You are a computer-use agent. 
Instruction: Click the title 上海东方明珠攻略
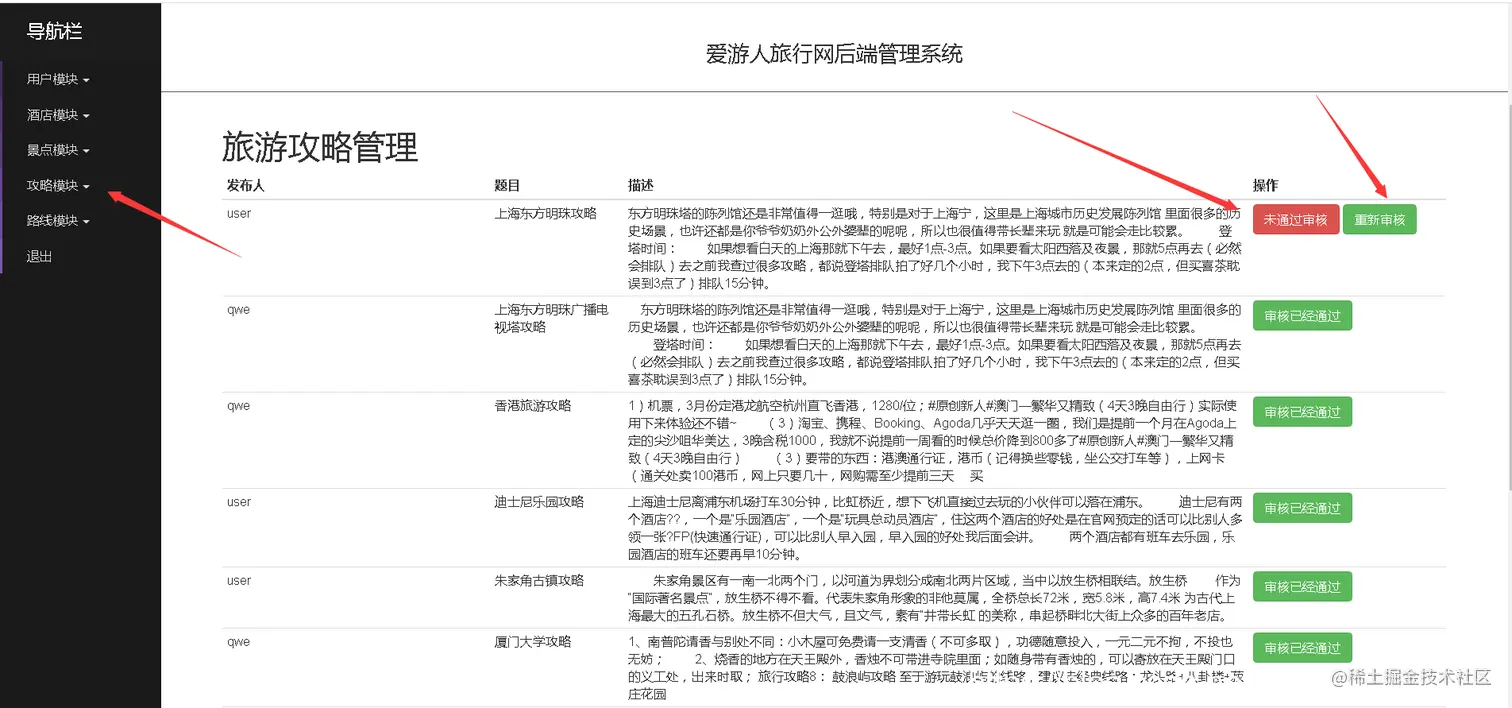pyautogui.click(x=545, y=214)
